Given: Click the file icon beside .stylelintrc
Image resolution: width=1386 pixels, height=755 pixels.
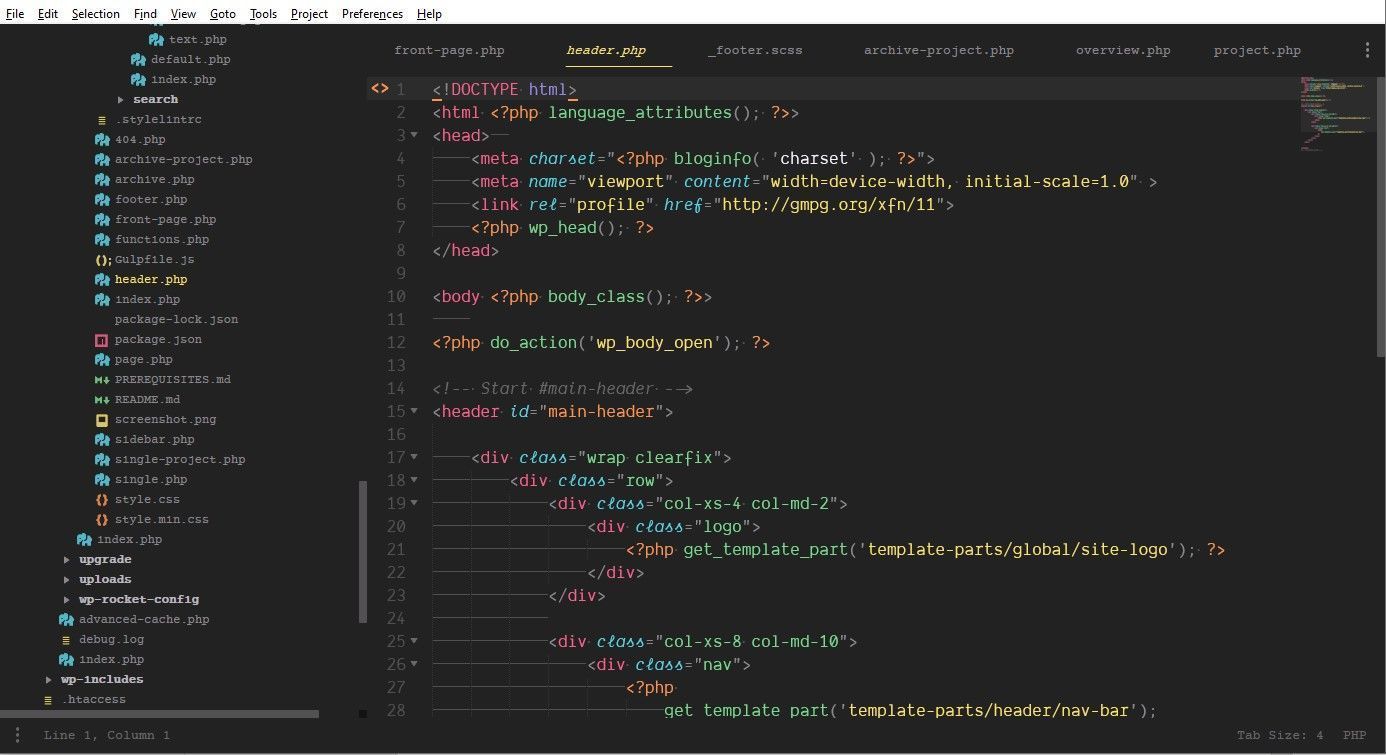Looking at the screenshot, I should coord(102,120).
